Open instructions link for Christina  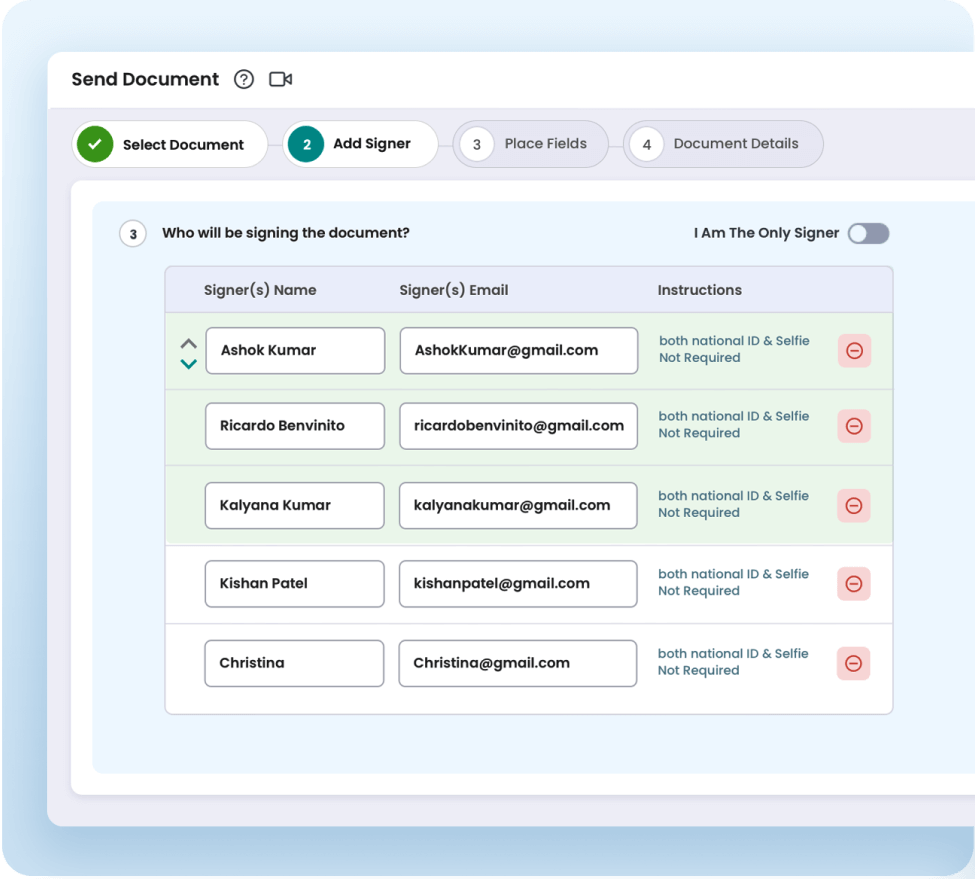click(x=732, y=662)
